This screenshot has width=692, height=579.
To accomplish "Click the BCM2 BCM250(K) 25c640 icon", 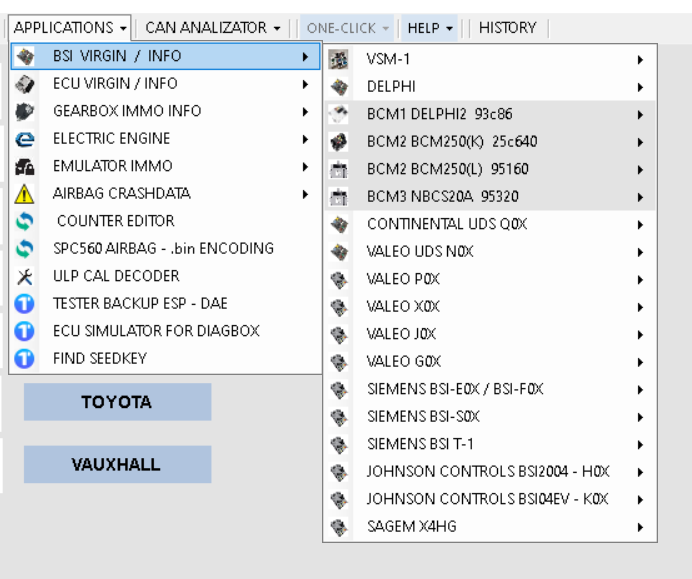I will point(338,142).
